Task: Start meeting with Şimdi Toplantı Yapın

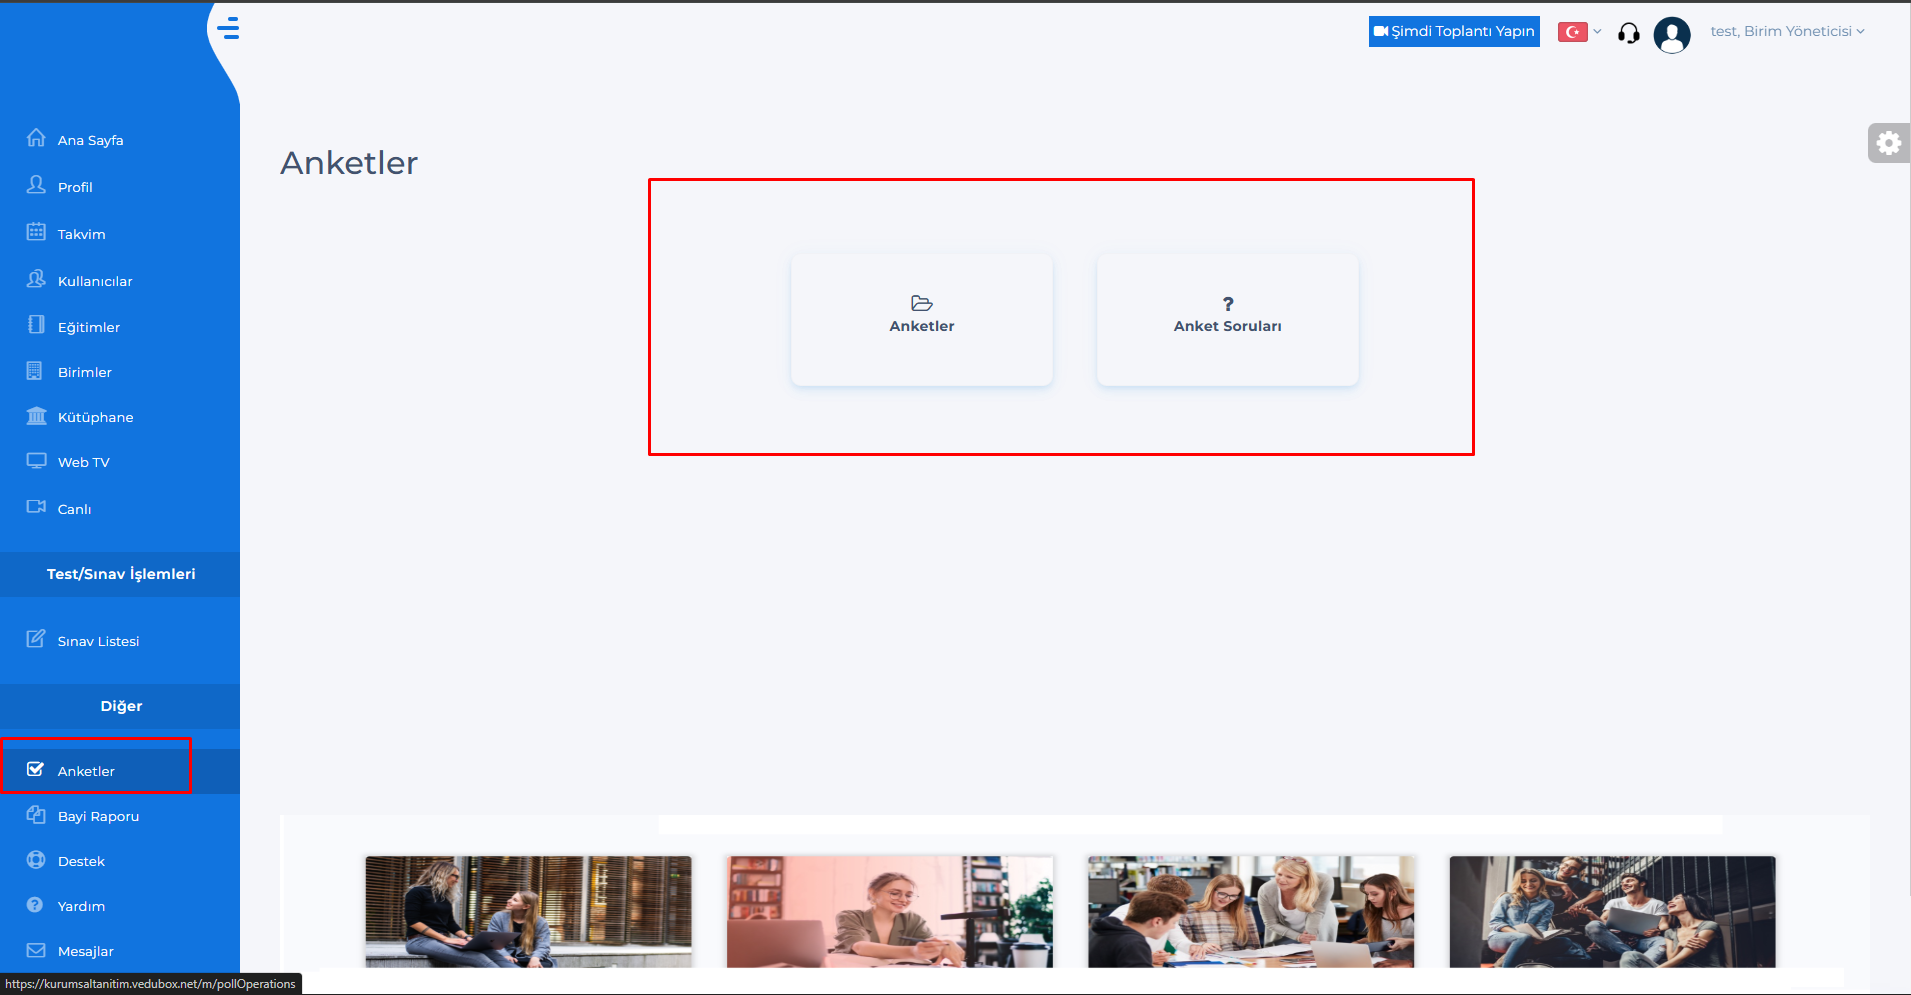Action: point(1454,32)
